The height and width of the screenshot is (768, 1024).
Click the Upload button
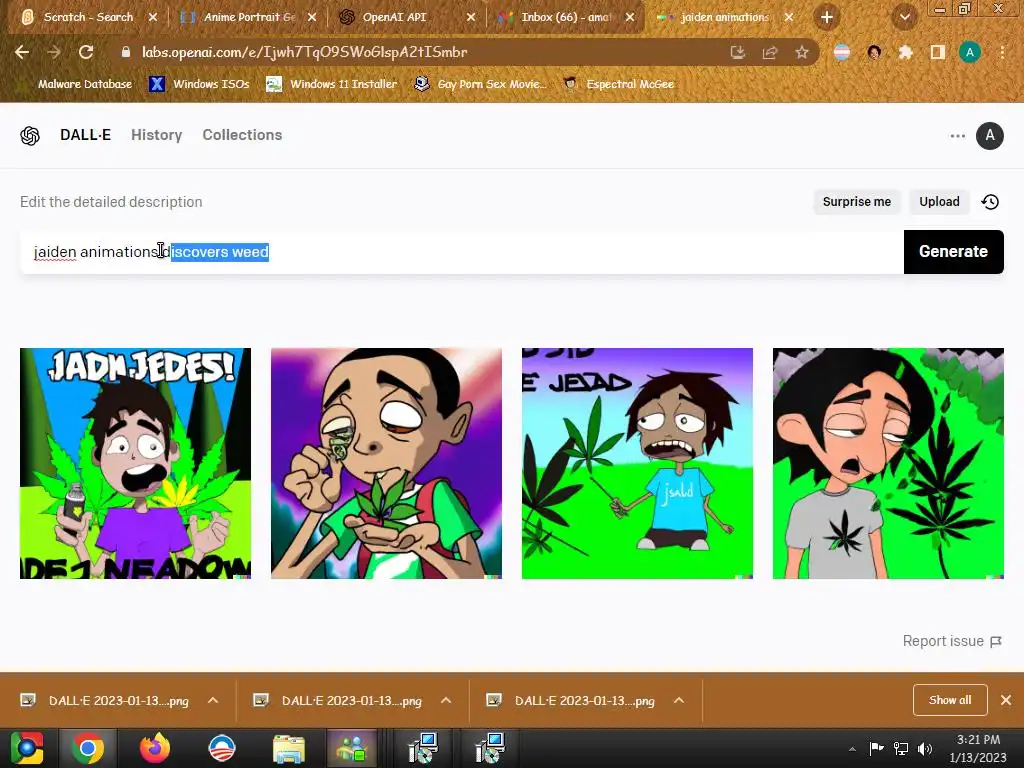(x=939, y=202)
